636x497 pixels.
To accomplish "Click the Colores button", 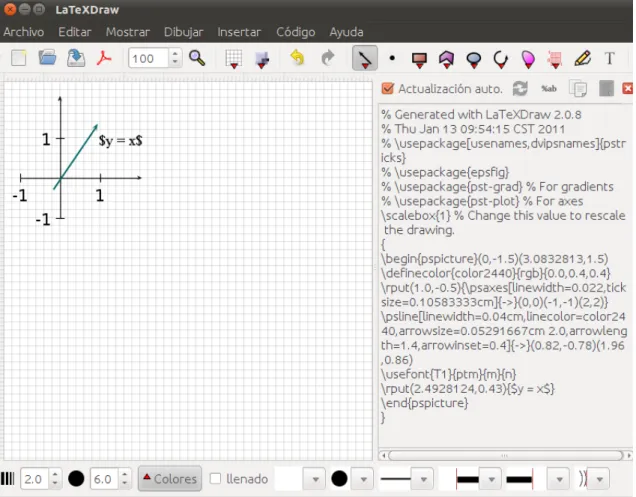I will [x=170, y=479].
